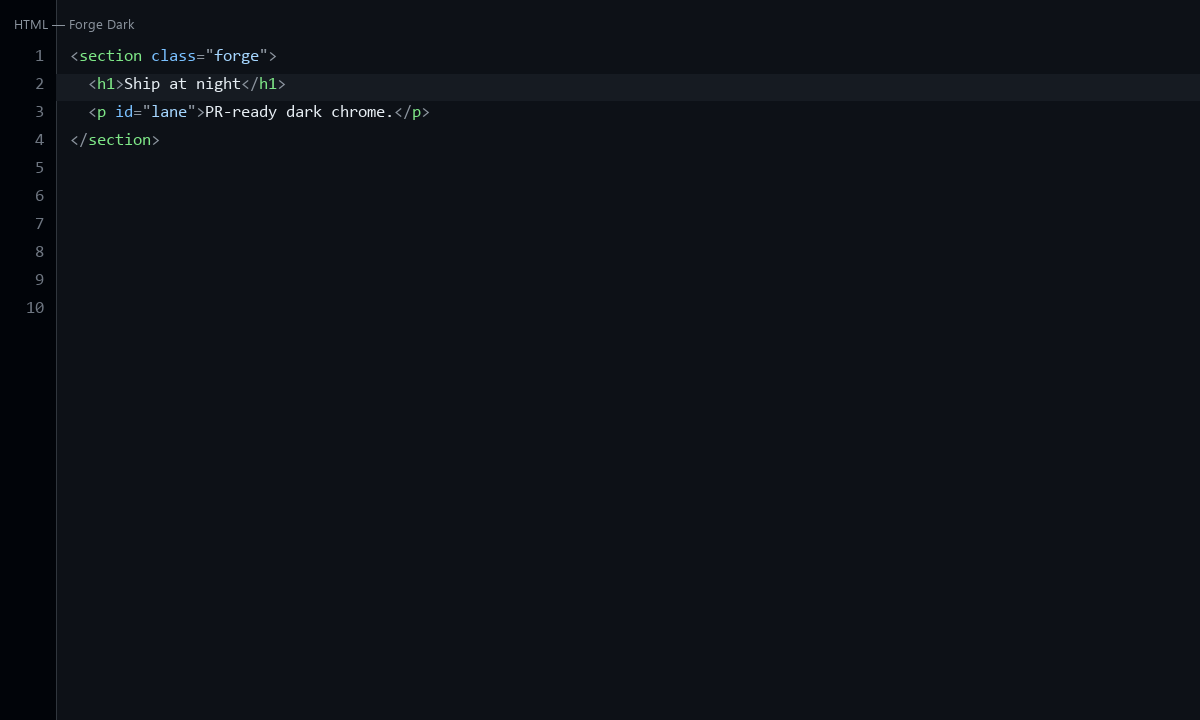Click line number 9 in the gutter
The width and height of the screenshot is (1200, 720).
(39, 280)
